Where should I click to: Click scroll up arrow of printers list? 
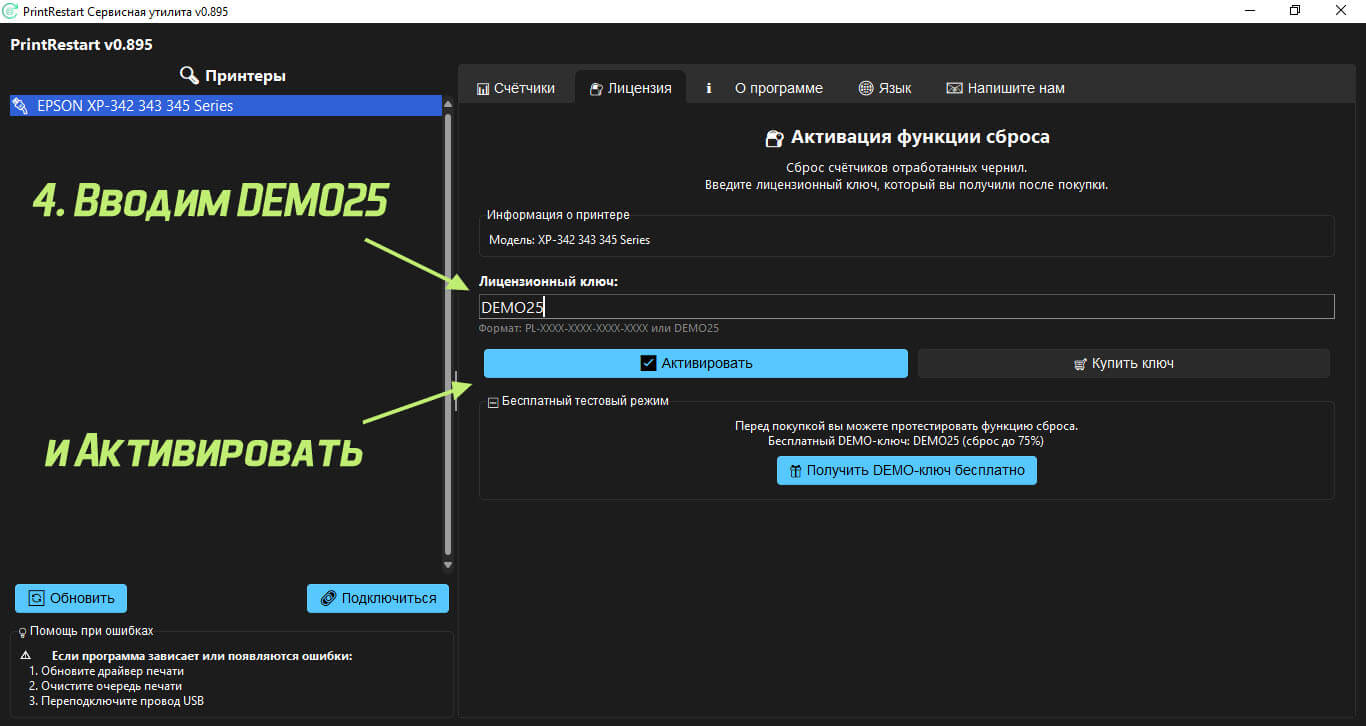(x=448, y=104)
